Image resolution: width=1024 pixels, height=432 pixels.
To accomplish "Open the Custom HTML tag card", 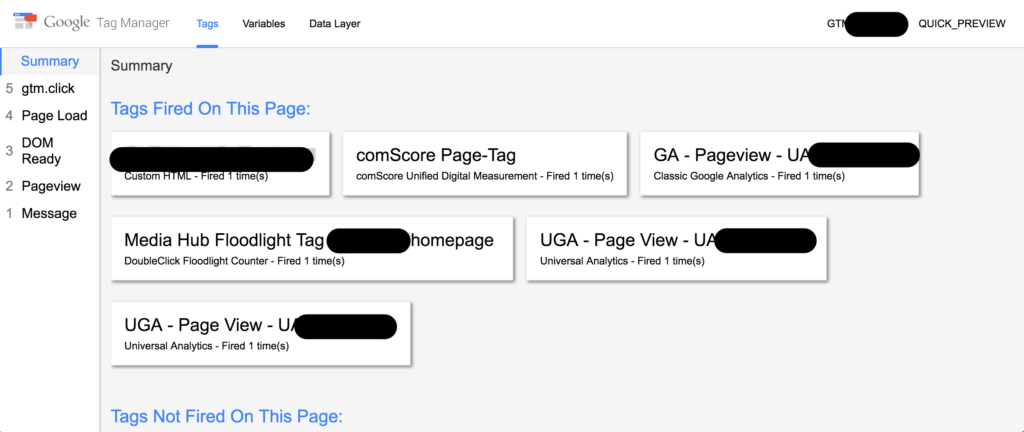I will pyautogui.click(x=220, y=163).
